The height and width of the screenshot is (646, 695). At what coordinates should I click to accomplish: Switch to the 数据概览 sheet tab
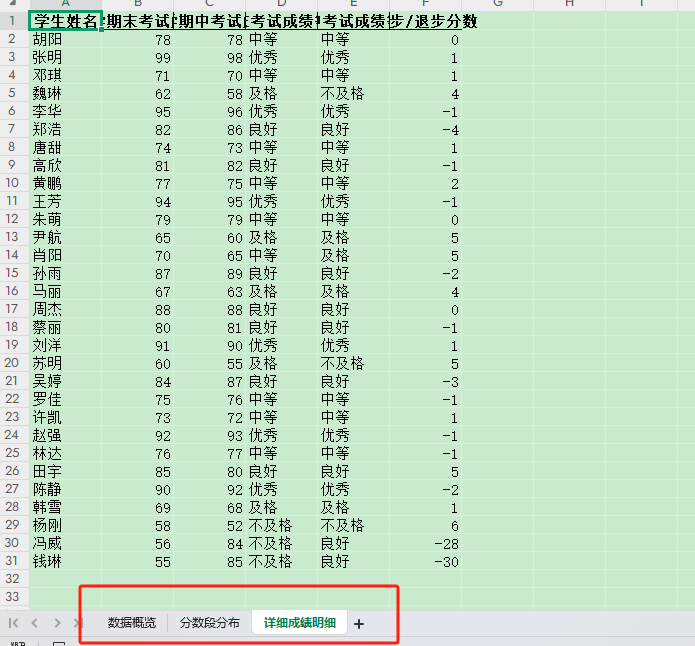pos(132,623)
